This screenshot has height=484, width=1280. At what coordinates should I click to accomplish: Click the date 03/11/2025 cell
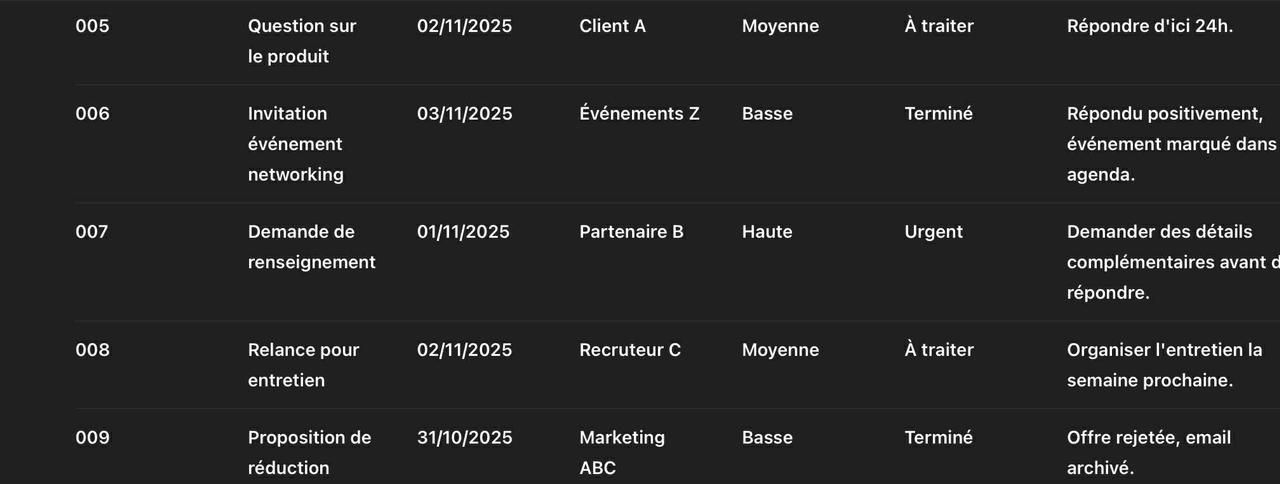click(x=464, y=114)
